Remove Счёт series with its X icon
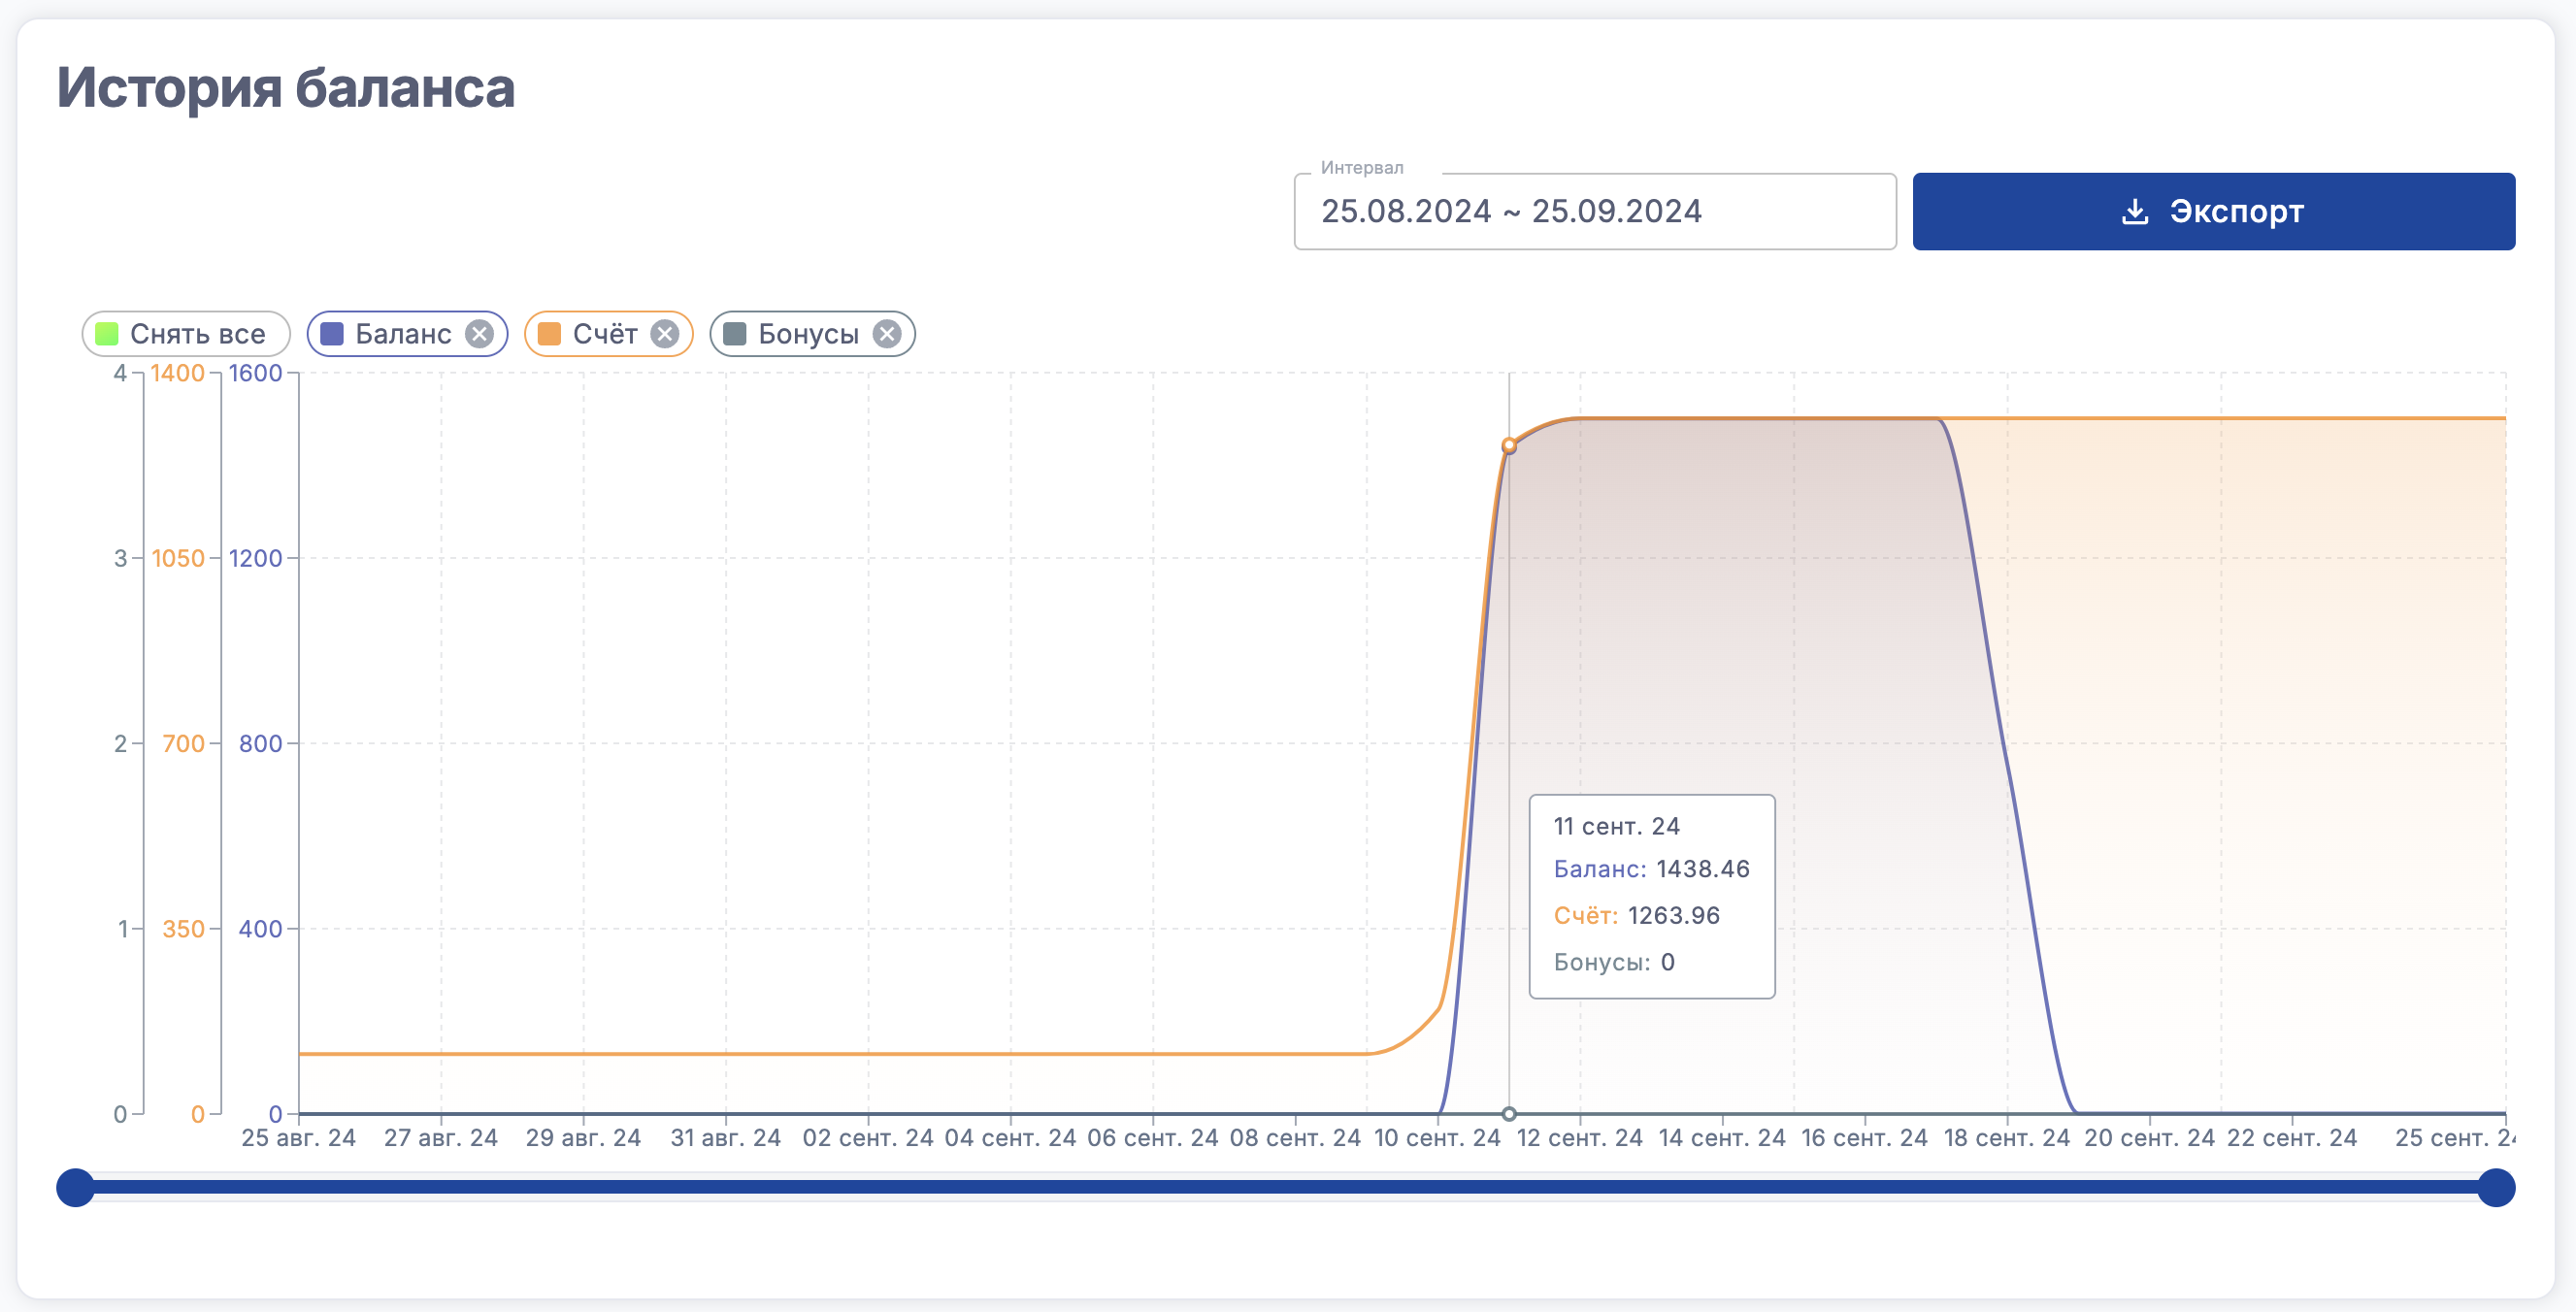The image size is (2576, 1312). click(x=665, y=334)
